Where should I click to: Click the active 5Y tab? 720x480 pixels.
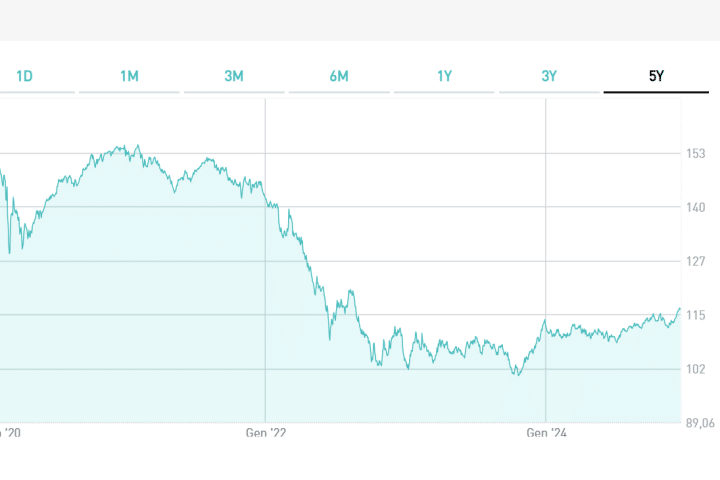(x=656, y=76)
